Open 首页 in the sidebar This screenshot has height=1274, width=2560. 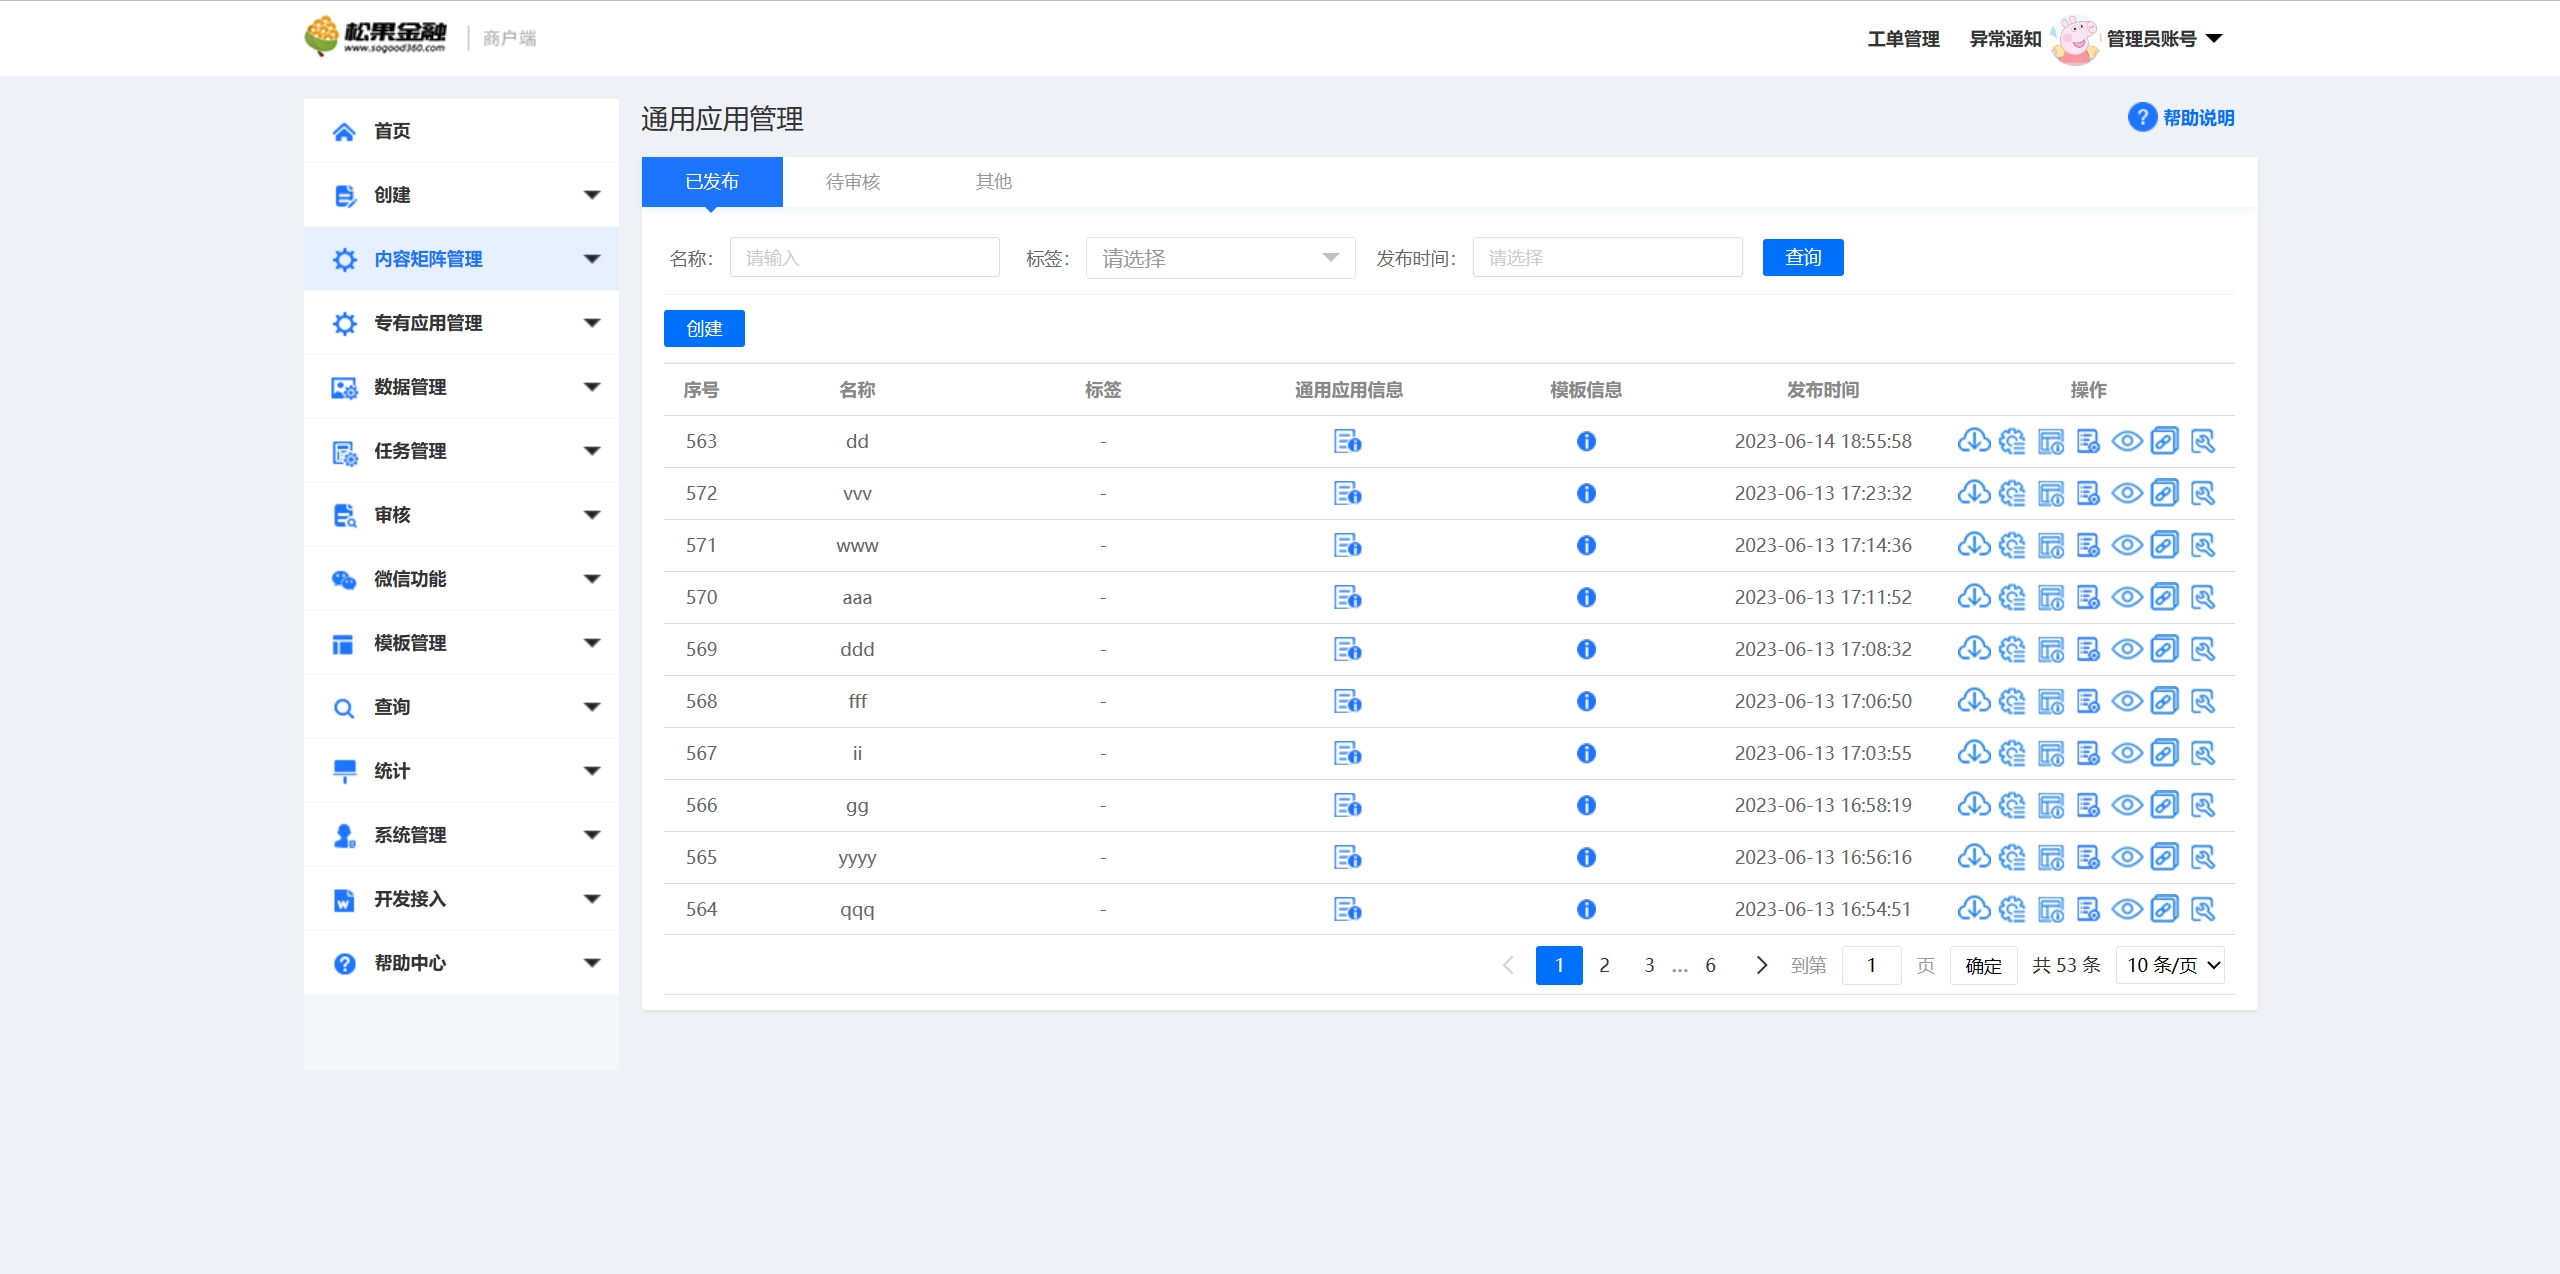(x=461, y=131)
